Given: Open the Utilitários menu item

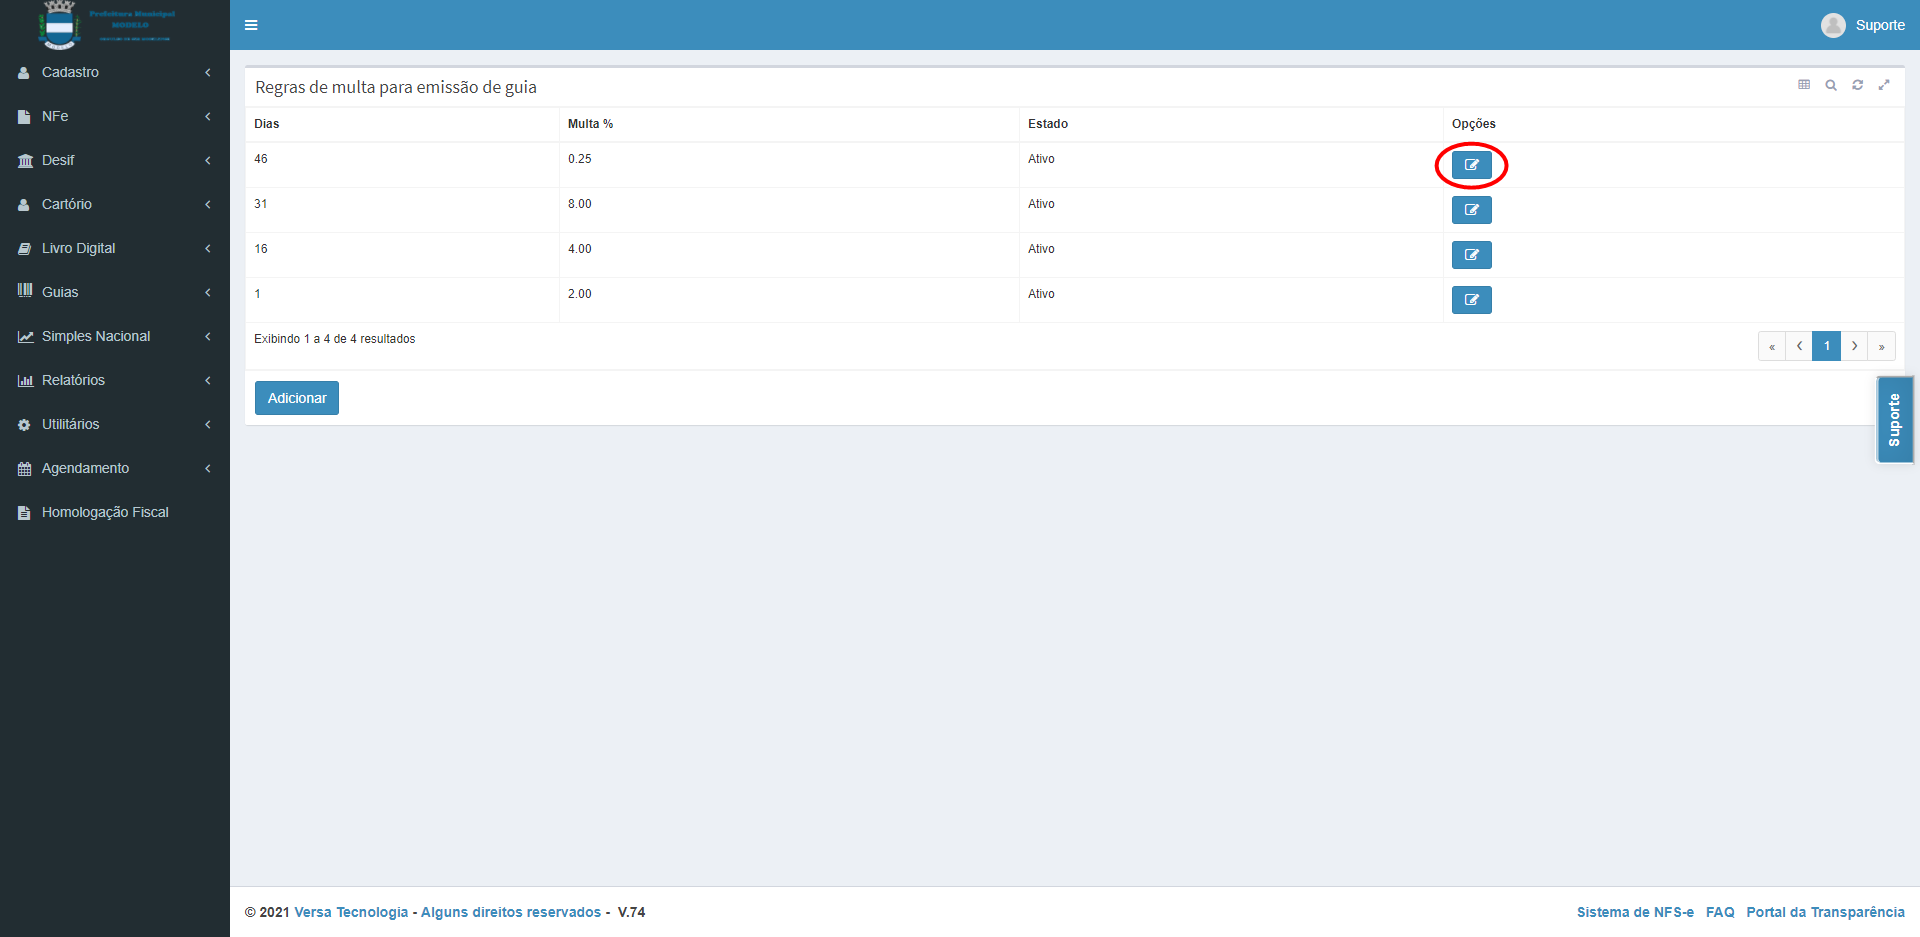Looking at the screenshot, I should tap(70, 424).
